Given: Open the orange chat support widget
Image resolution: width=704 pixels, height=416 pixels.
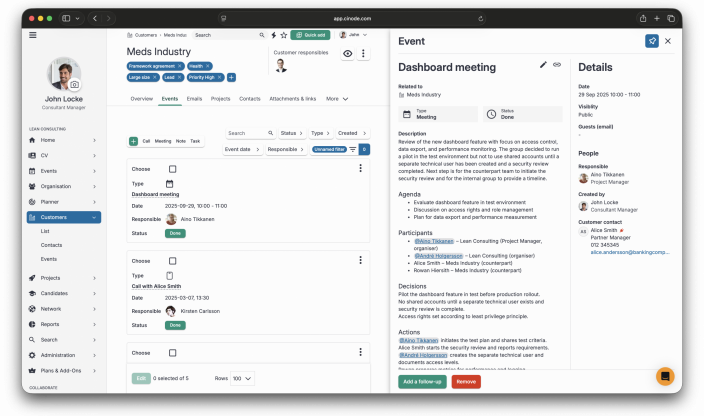Looking at the screenshot, I should pos(664,376).
